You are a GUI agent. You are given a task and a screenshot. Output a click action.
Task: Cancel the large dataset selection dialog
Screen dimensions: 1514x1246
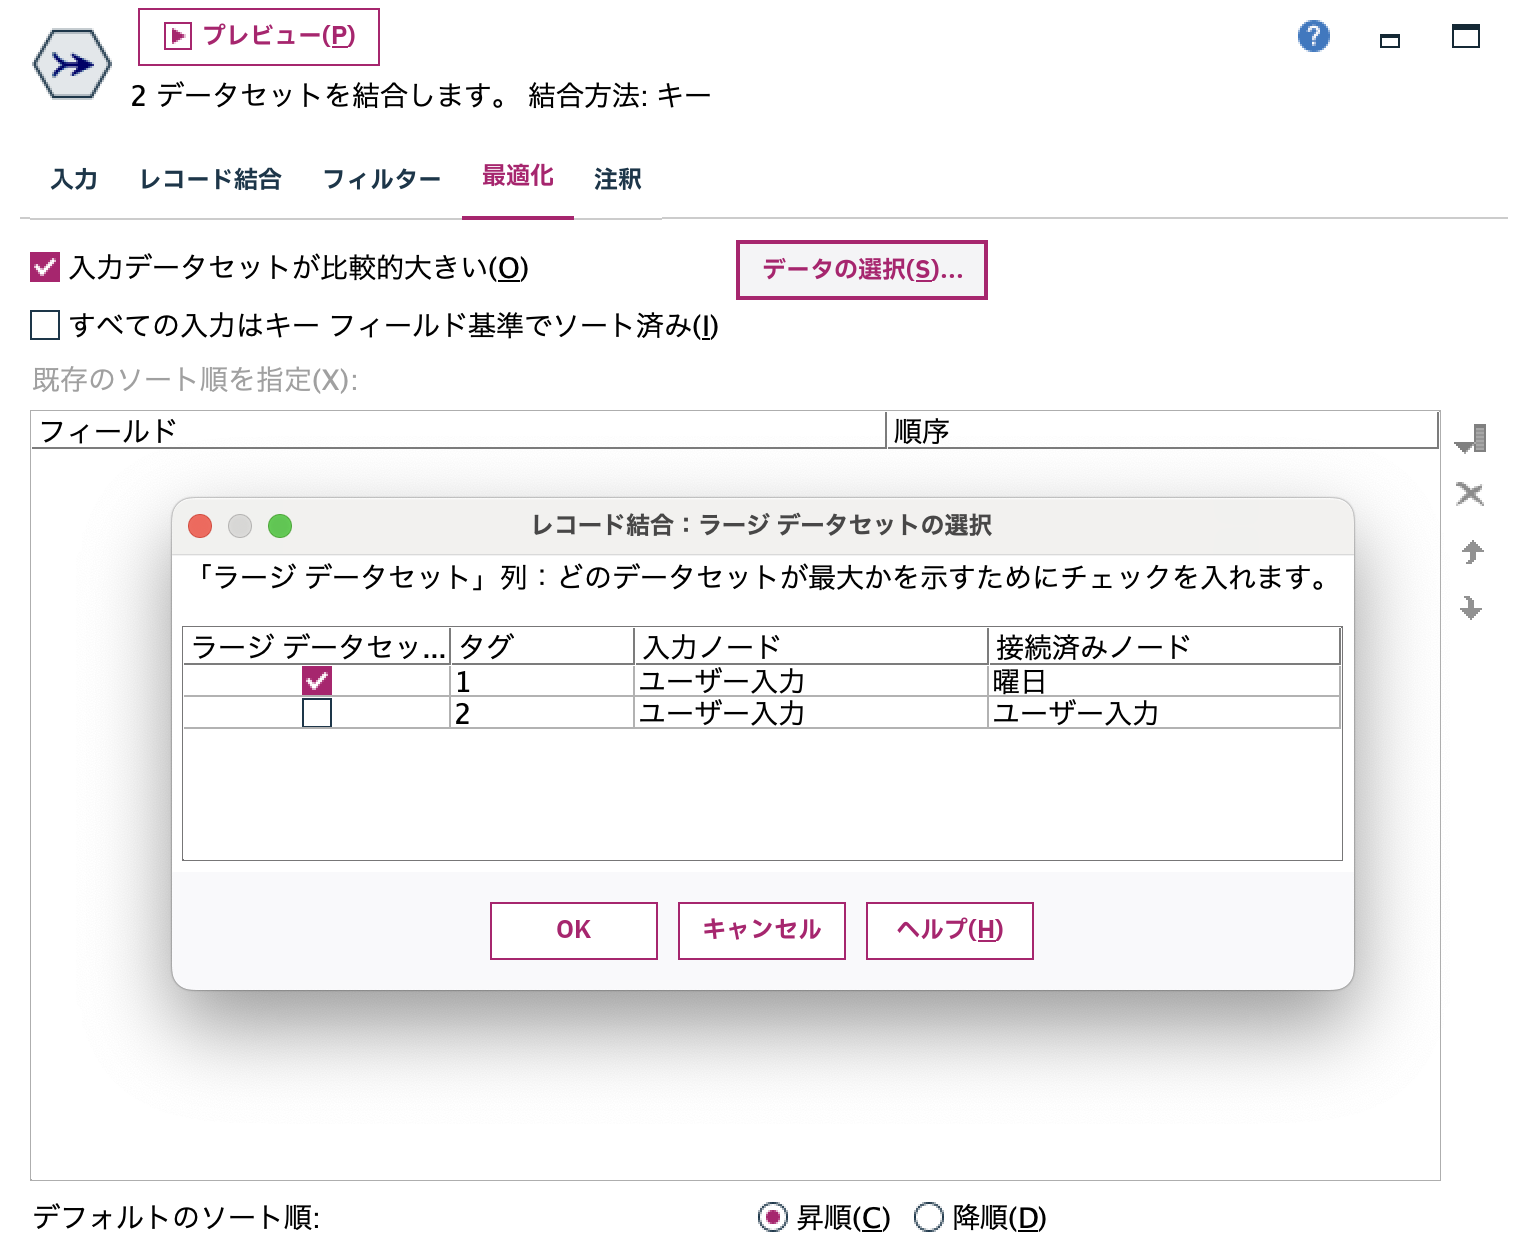pyautogui.click(x=761, y=930)
